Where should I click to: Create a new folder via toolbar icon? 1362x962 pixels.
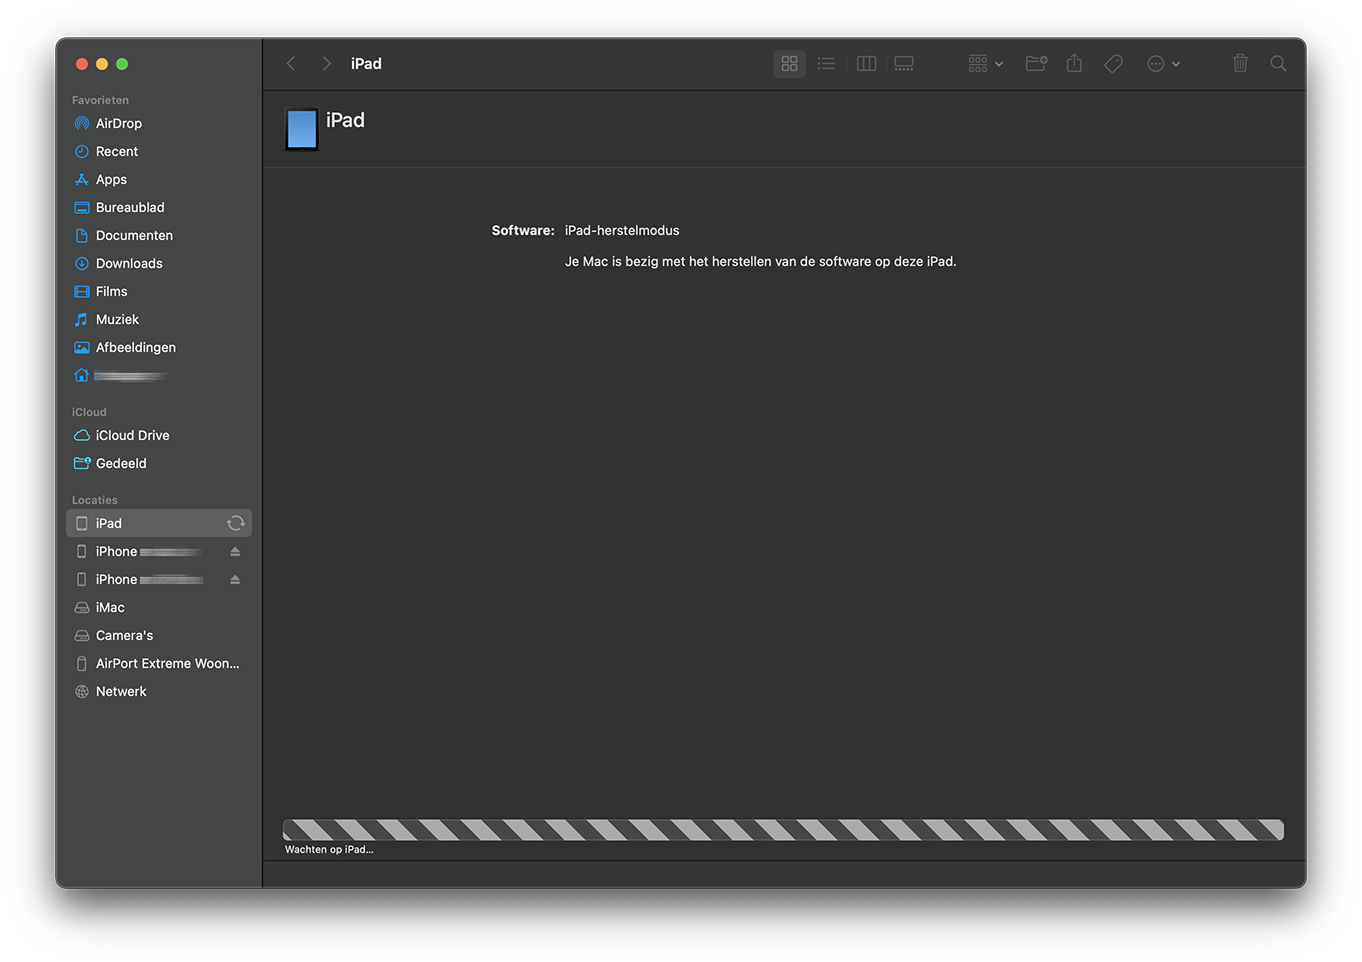pos(1036,63)
